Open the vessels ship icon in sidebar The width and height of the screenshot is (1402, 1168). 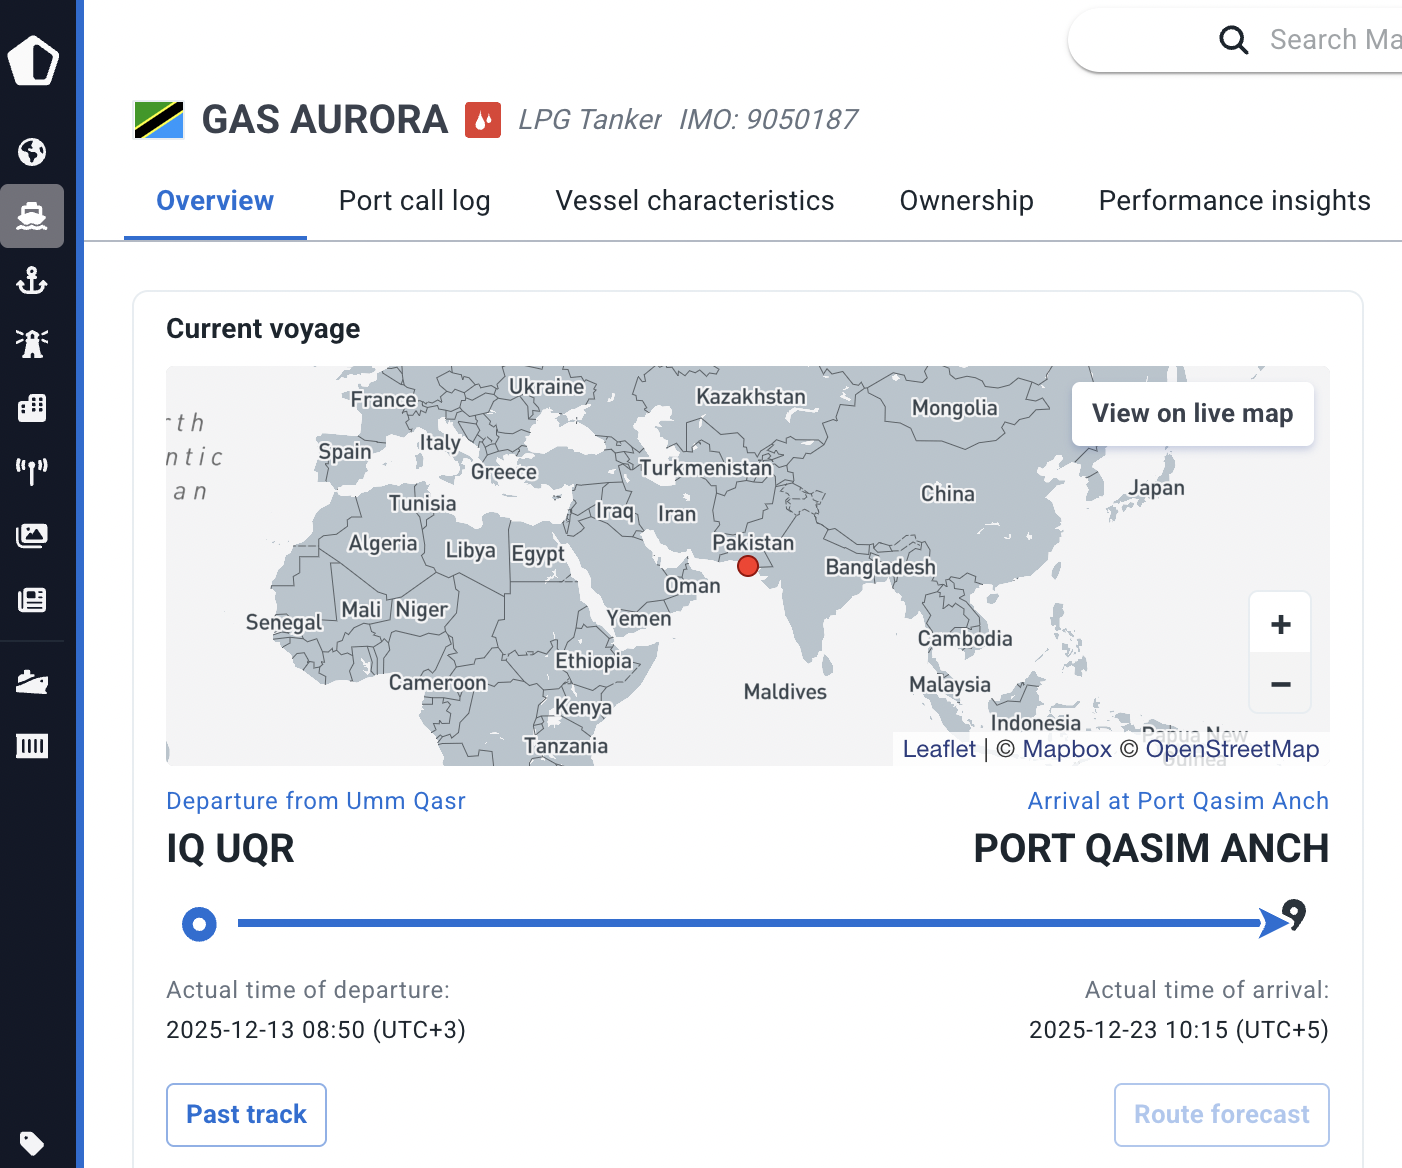pos(32,216)
